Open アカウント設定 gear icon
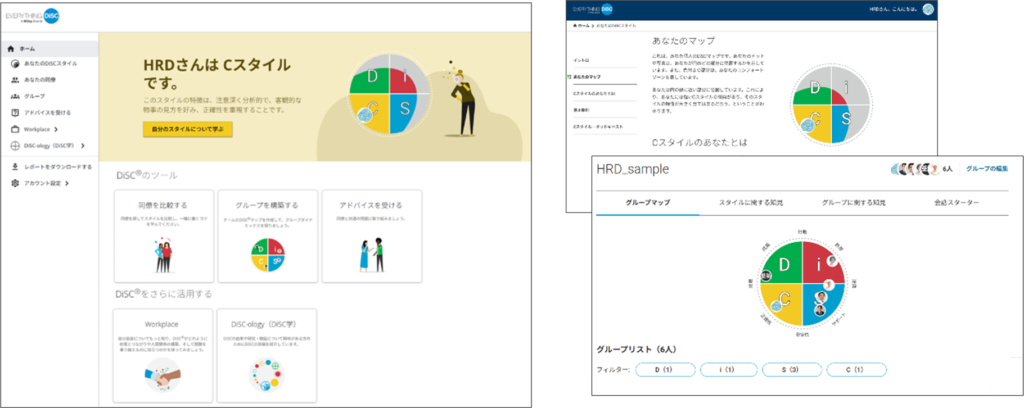Viewport: 1024px width, 408px height. pyautogui.click(x=13, y=183)
